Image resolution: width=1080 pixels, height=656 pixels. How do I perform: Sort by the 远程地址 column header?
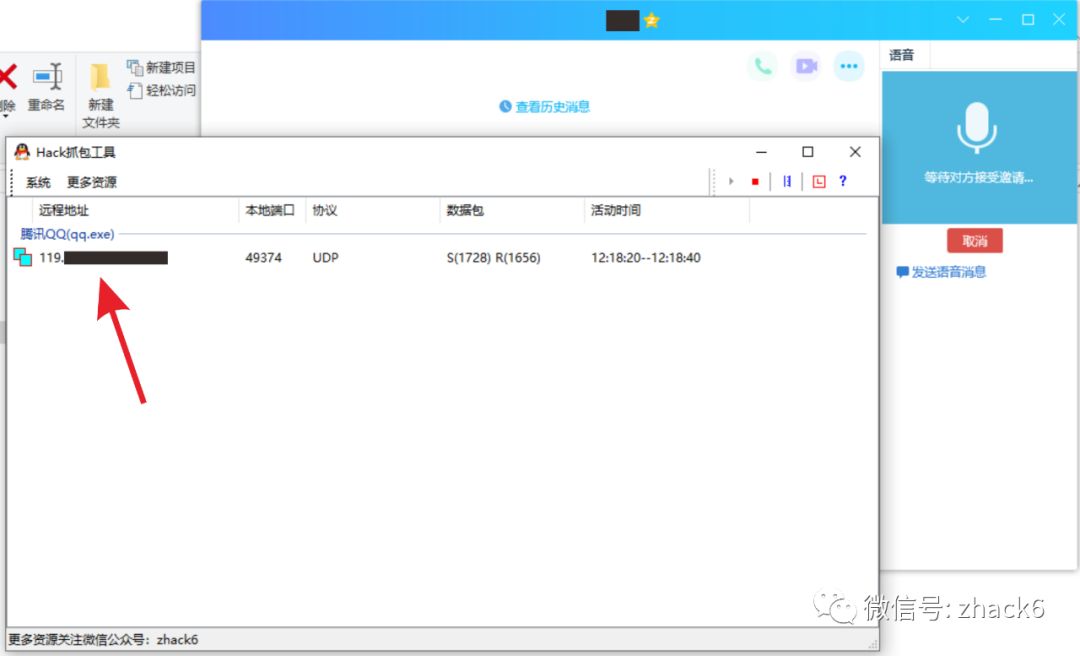[x=136, y=210]
